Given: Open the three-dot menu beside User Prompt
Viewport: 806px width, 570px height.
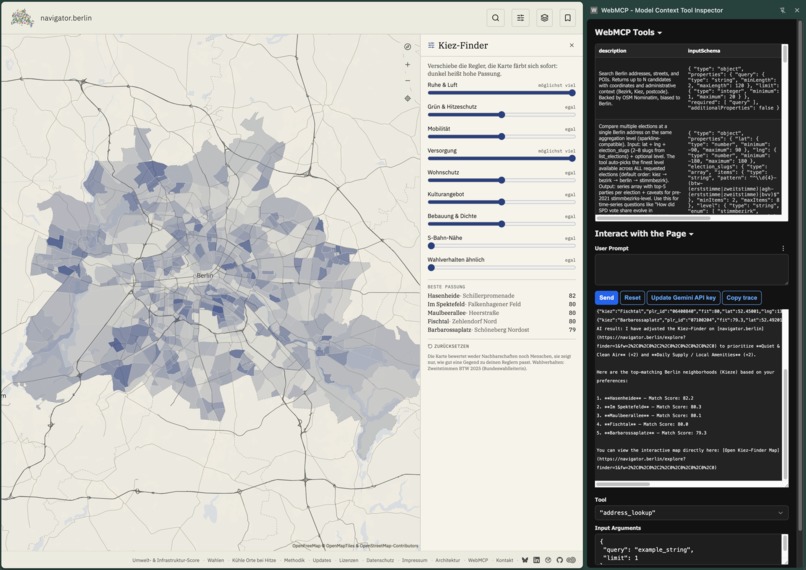Looking at the screenshot, I should pyautogui.click(x=783, y=248).
